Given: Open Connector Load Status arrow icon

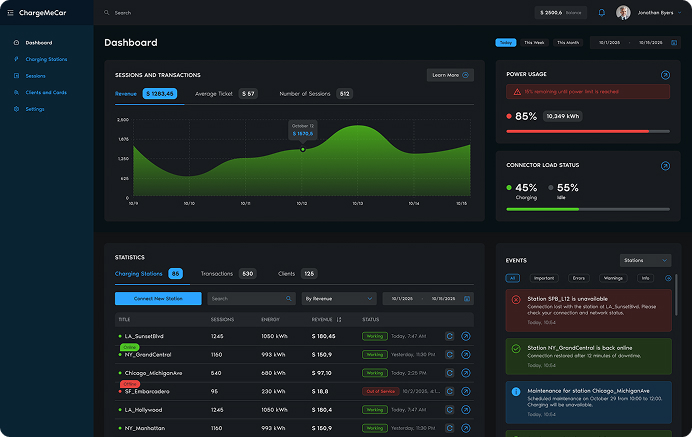Looking at the screenshot, I should pyautogui.click(x=666, y=165).
